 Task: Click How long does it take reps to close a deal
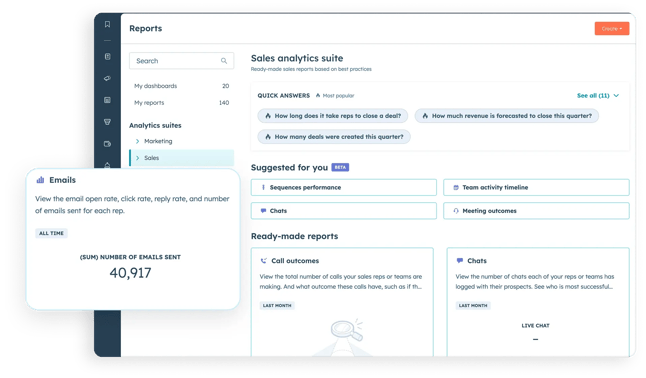(x=332, y=116)
